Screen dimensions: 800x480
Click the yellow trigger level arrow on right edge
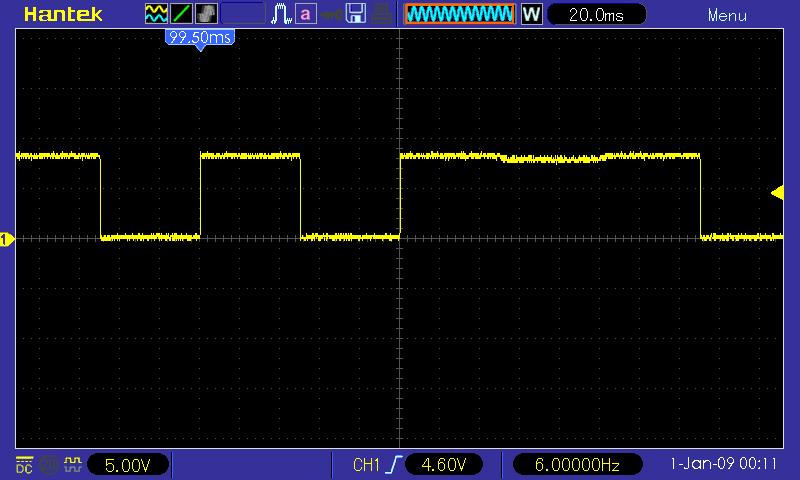[777, 193]
